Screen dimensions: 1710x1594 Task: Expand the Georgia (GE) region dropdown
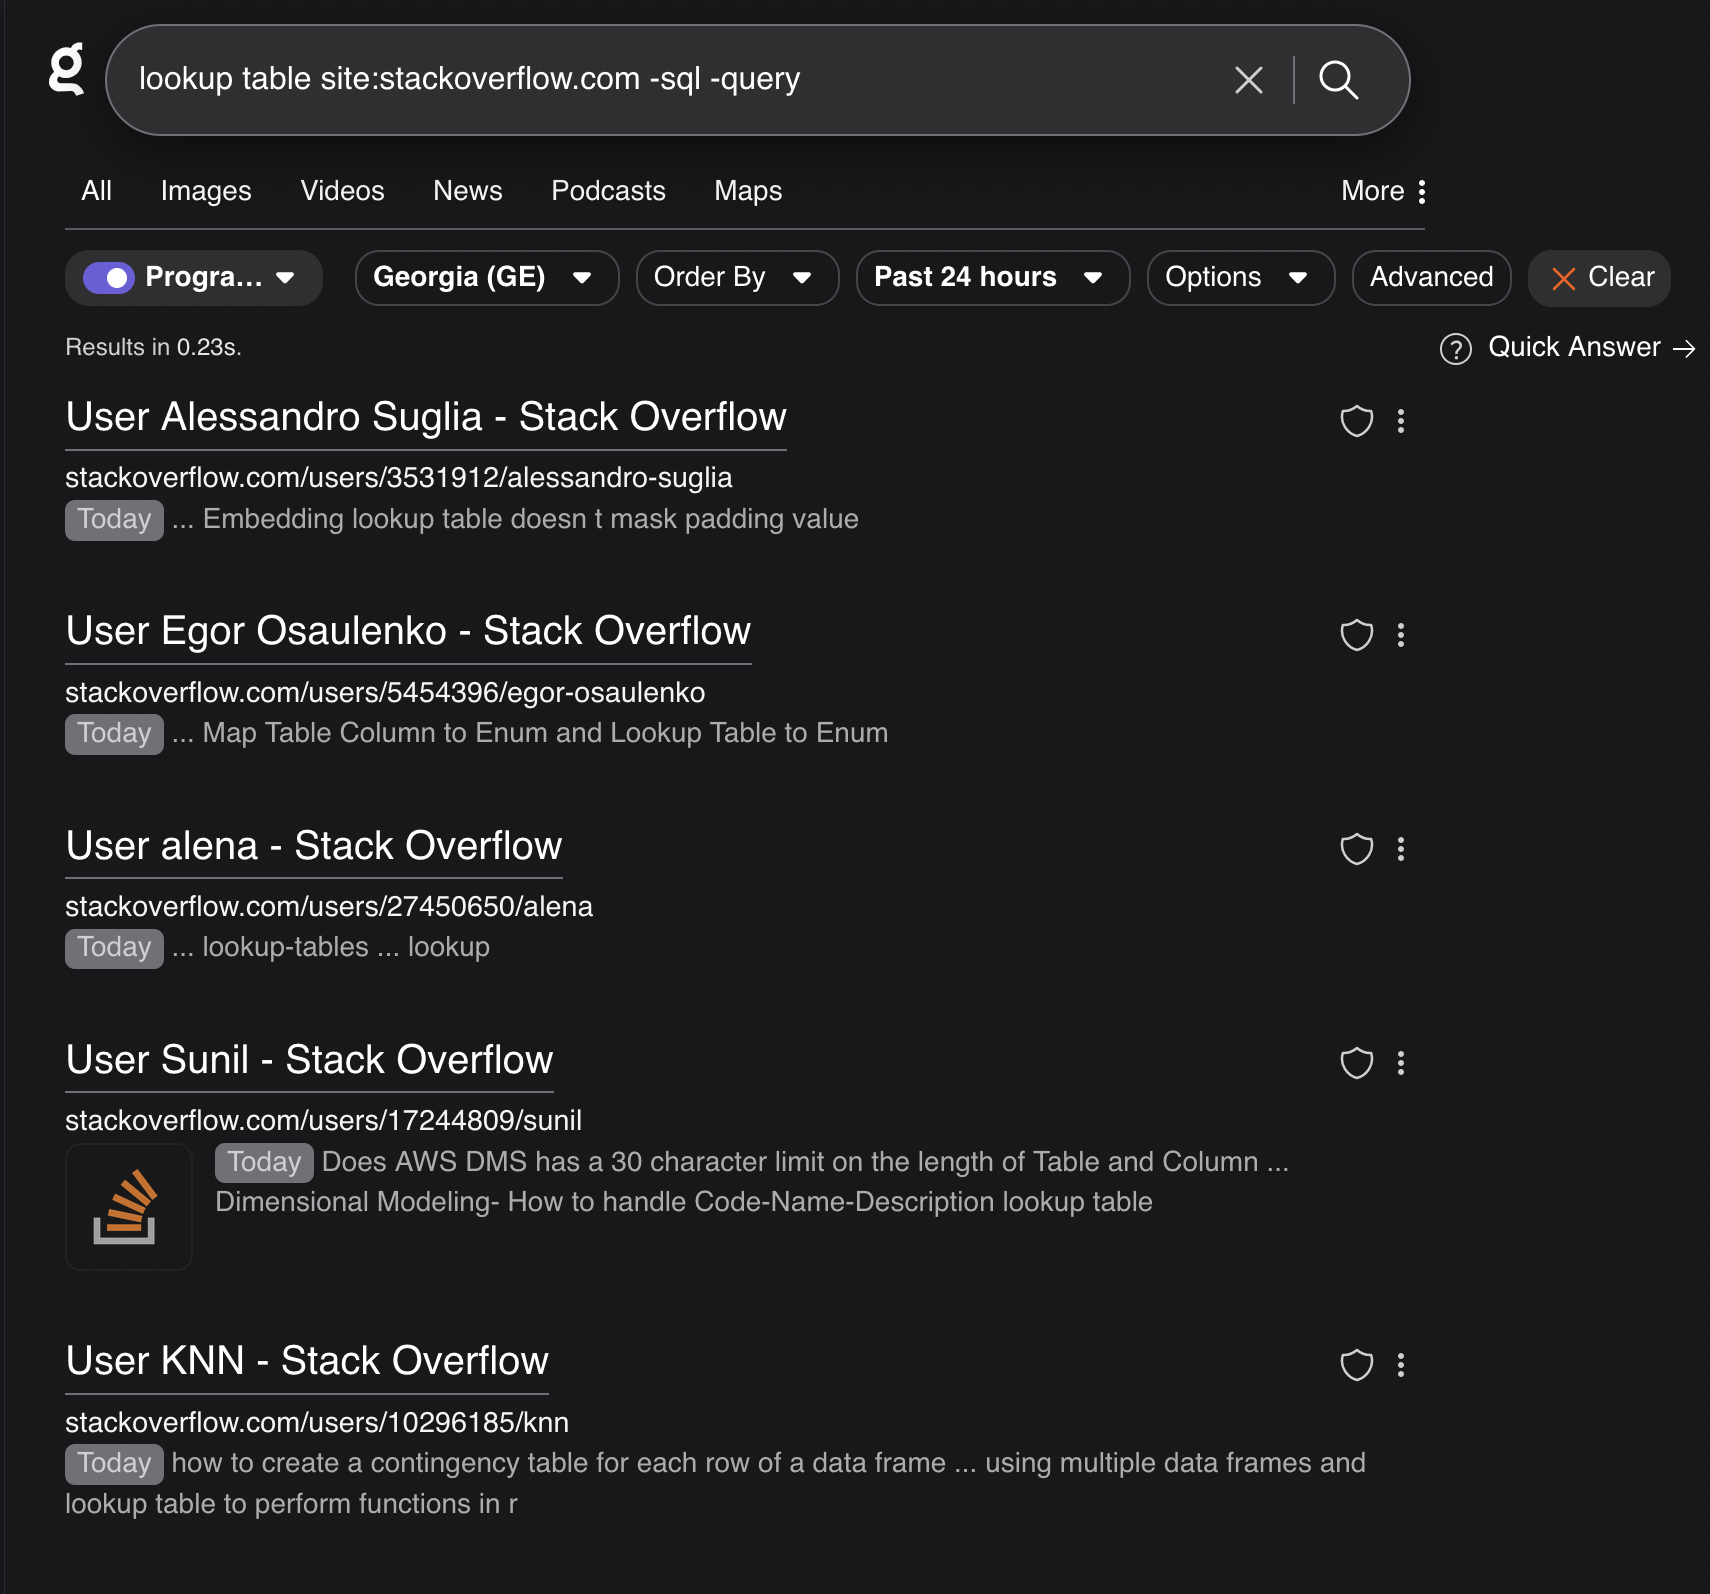click(486, 278)
